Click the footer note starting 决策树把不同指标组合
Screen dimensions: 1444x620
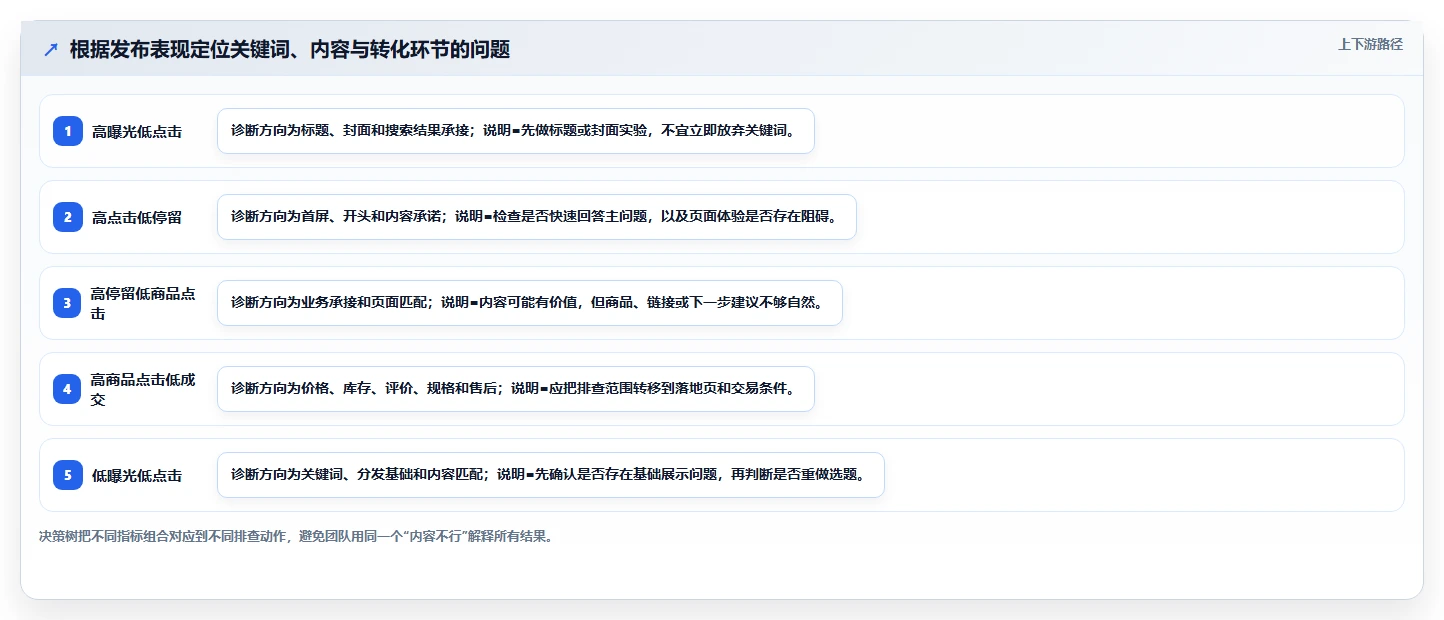[296, 536]
